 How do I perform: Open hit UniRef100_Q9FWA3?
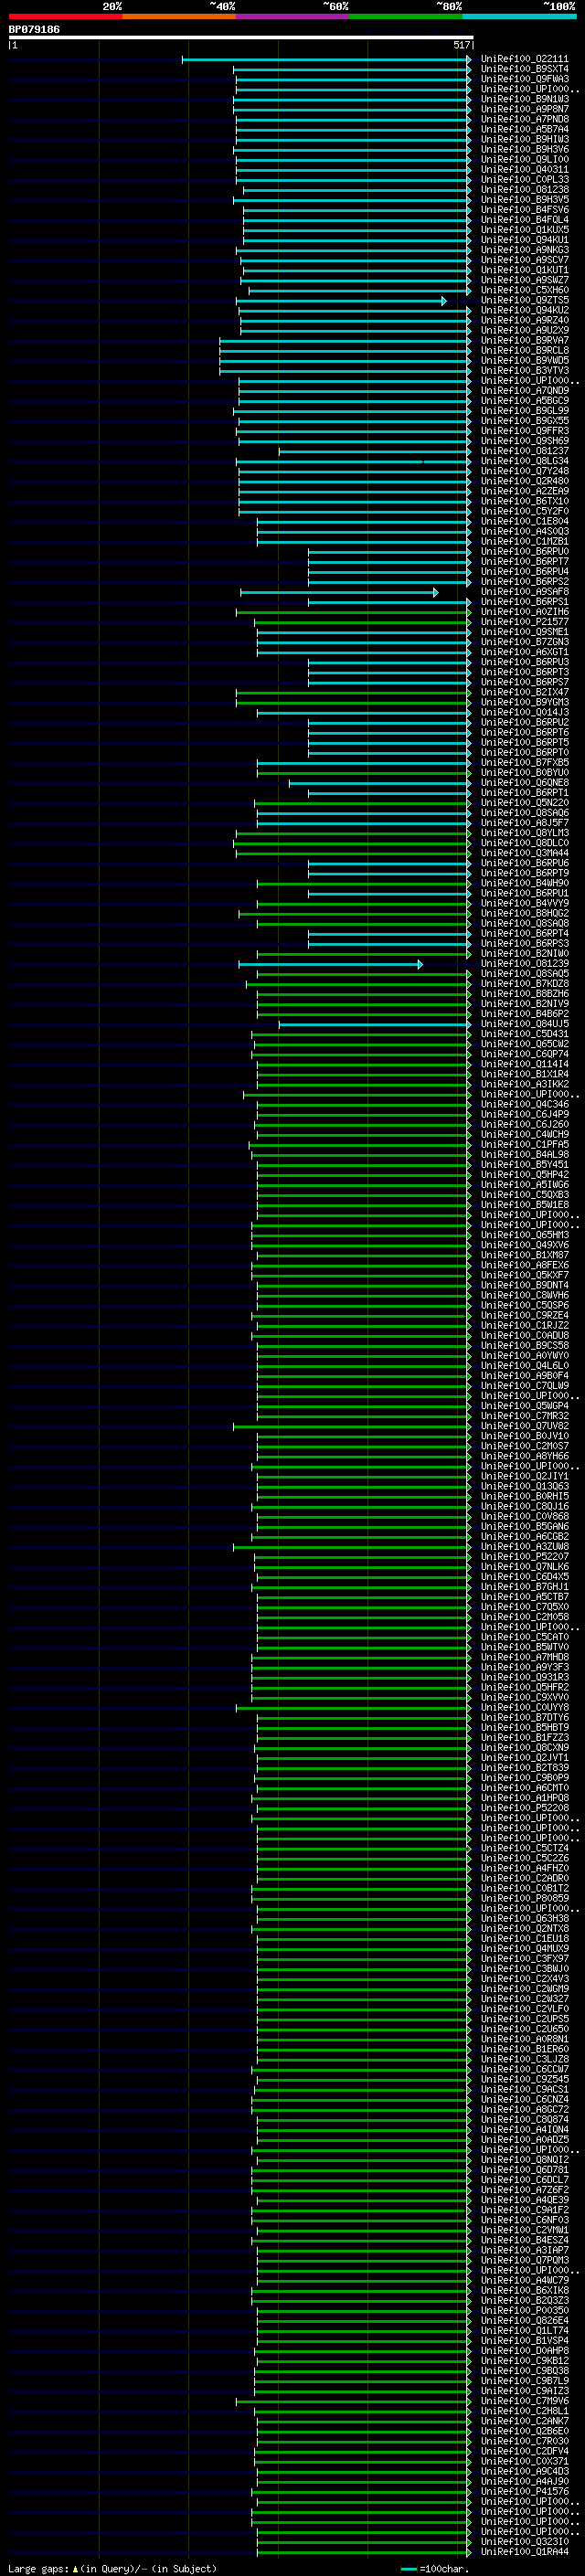(x=524, y=79)
